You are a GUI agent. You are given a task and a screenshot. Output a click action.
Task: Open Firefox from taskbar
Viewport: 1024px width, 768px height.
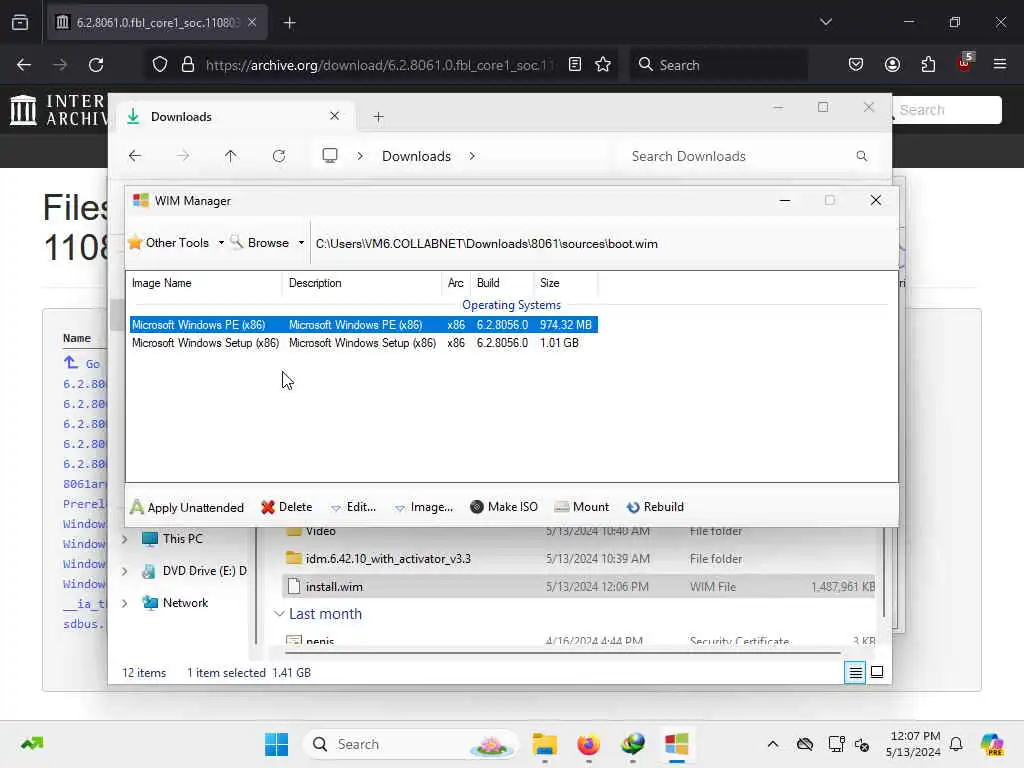(588, 744)
